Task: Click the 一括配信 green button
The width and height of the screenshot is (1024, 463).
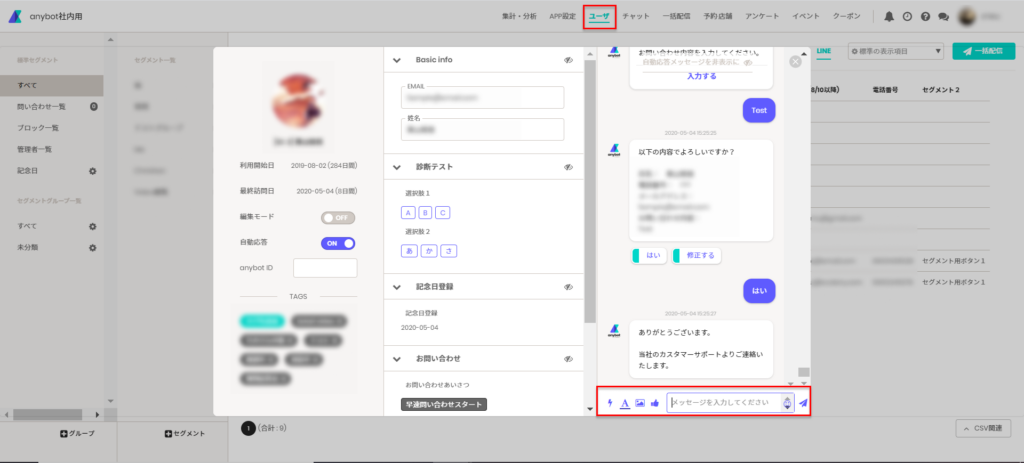Action: tap(983, 51)
